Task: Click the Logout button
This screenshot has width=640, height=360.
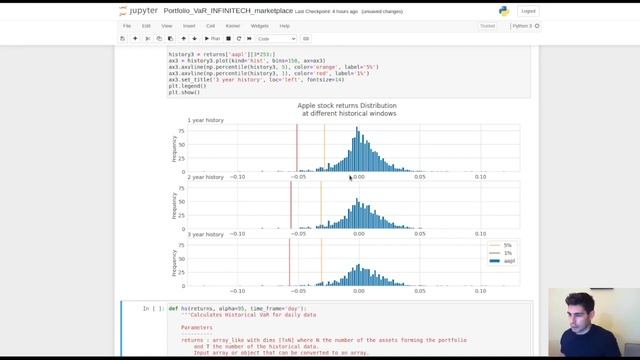Action: click(x=528, y=11)
